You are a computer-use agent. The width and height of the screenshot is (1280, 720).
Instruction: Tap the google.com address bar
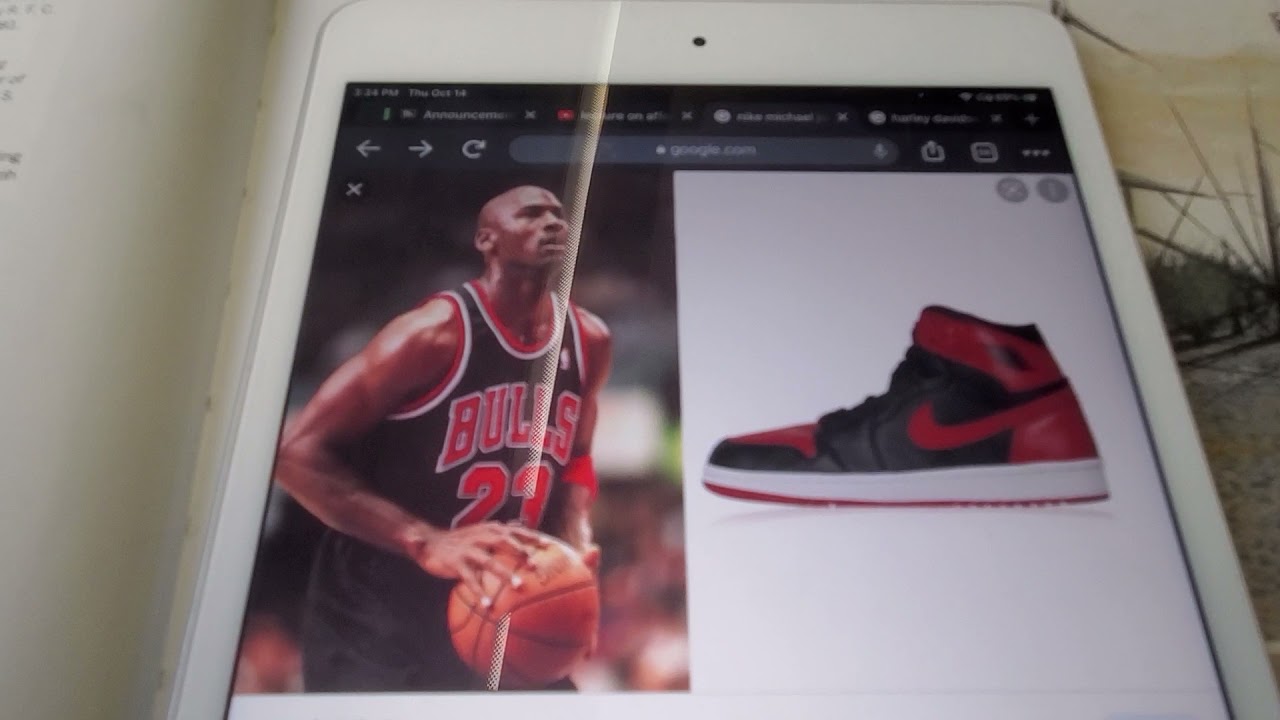point(705,150)
